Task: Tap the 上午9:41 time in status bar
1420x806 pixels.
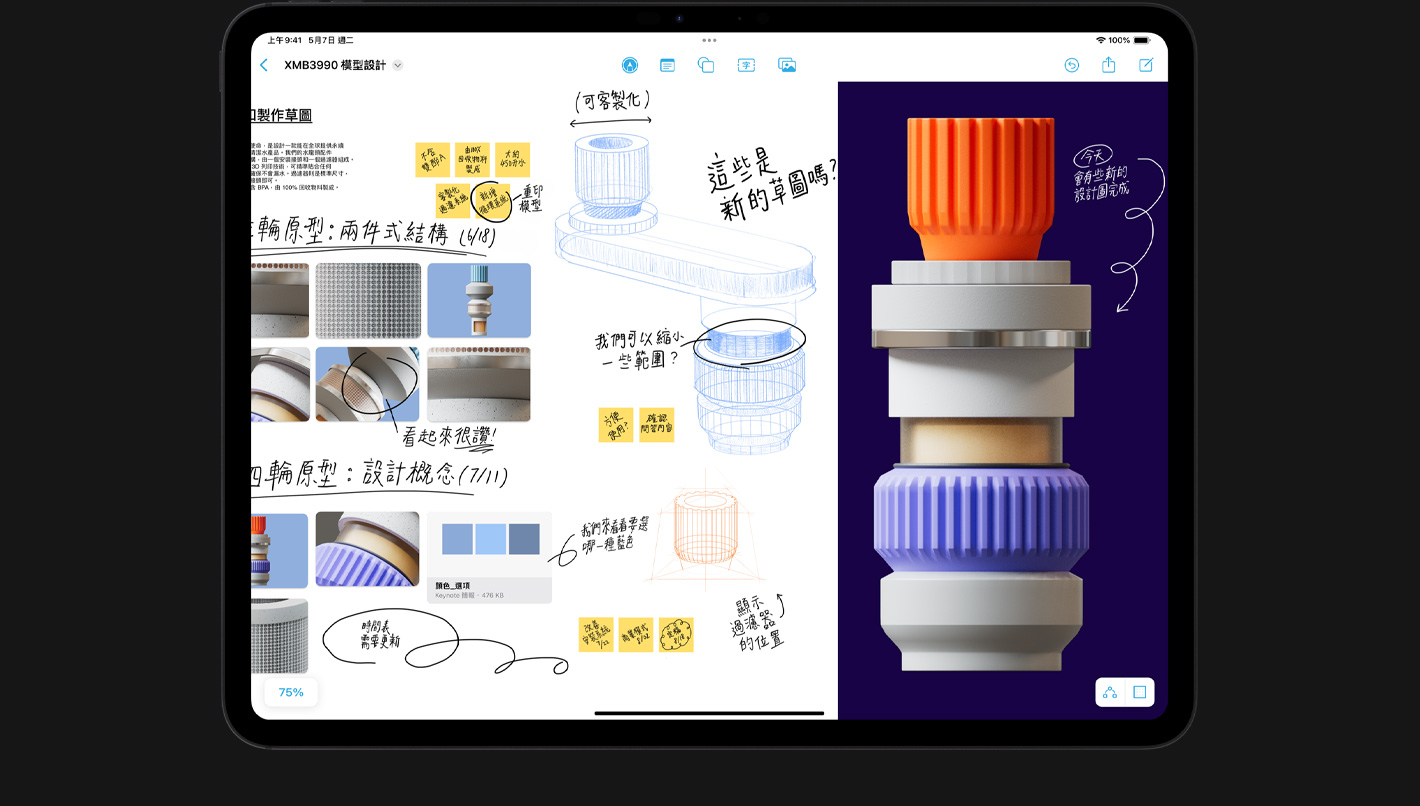Action: (285, 40)
